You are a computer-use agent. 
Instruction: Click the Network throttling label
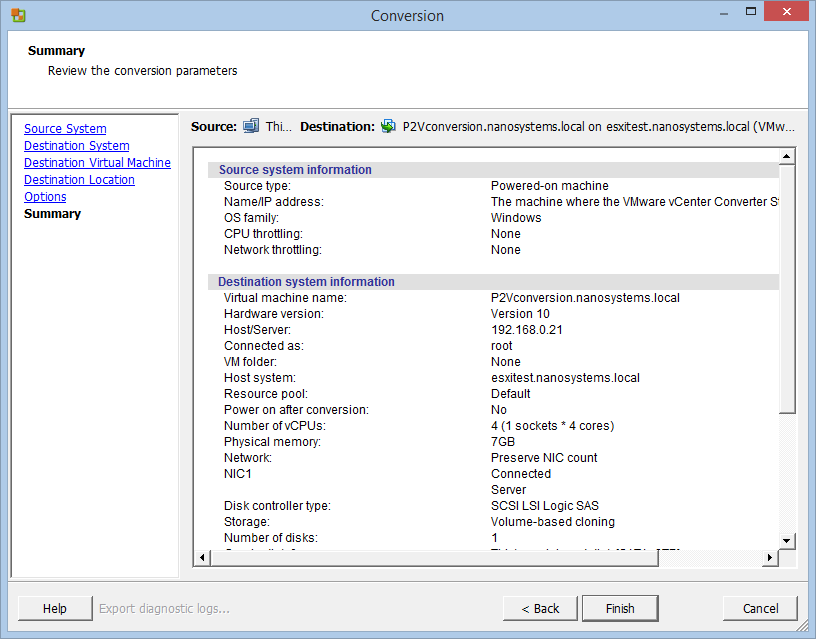click(273, 250)
